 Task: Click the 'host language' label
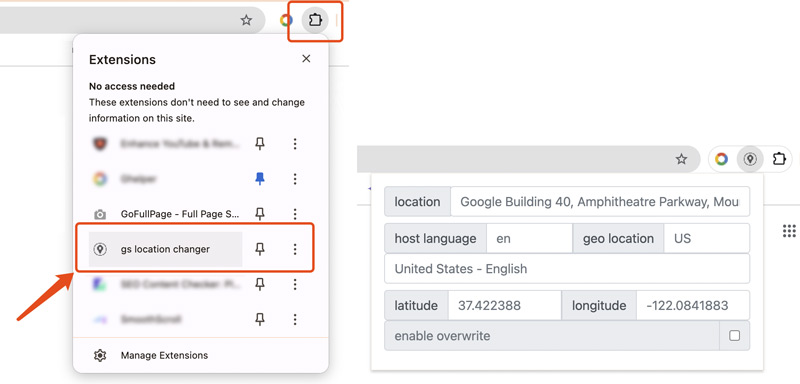[x=435, y=238]
